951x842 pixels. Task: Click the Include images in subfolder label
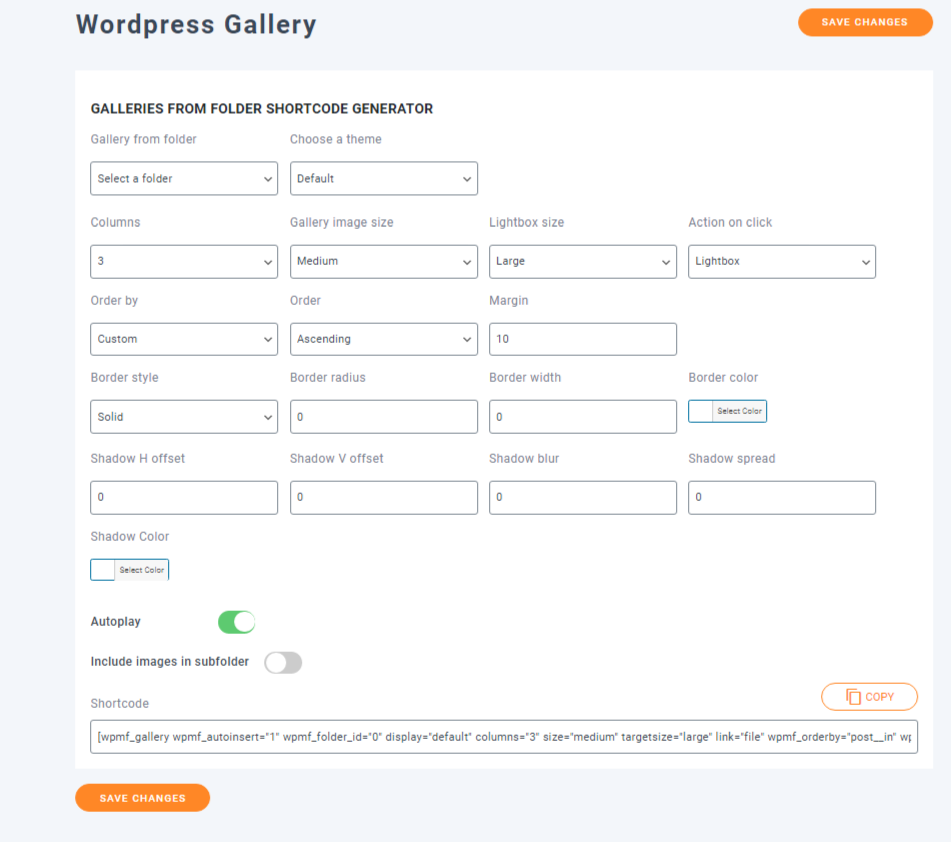[x=170, y=662]
